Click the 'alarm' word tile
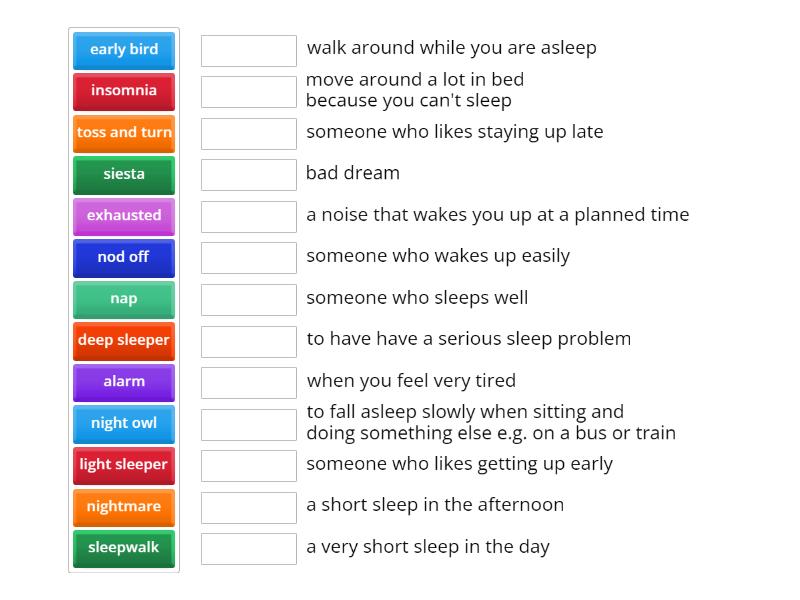The width and height of the screenshot is (800, 600). click(123, 382)
